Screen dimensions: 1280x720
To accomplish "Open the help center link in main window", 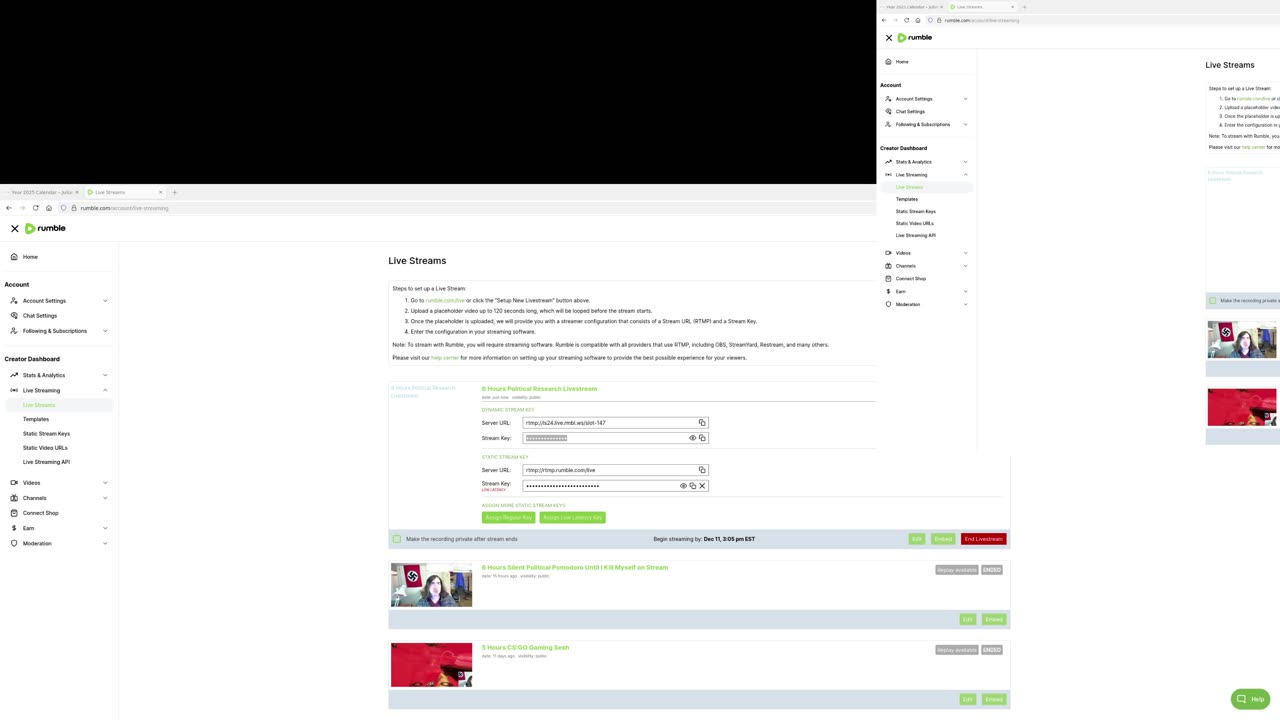I will pos(445,358).
